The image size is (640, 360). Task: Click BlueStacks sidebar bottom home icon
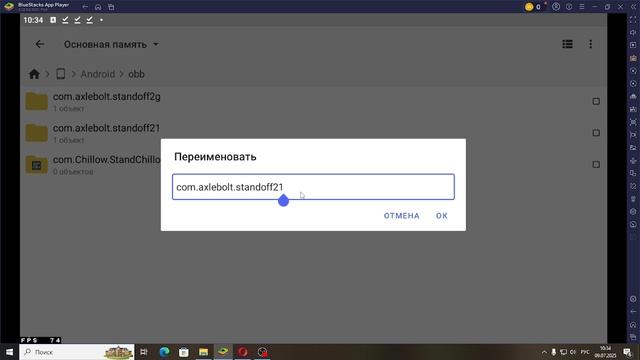[633, 325]
